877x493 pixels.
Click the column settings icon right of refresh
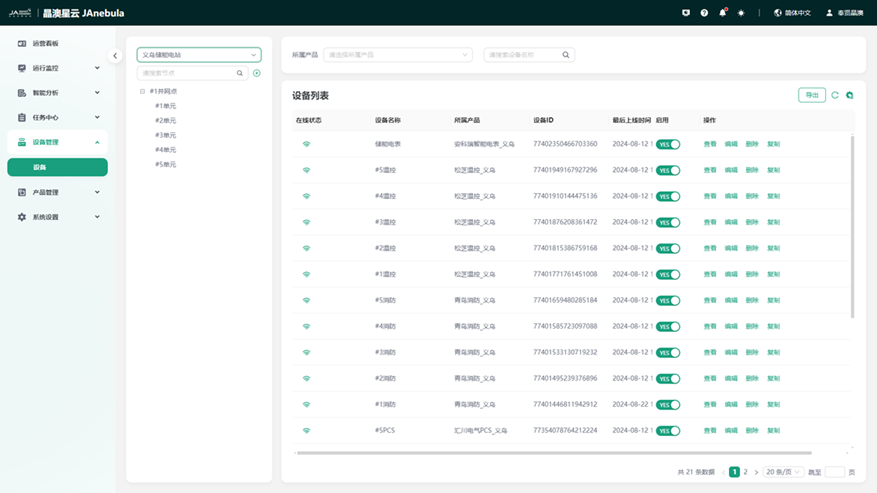coord(849,95)
